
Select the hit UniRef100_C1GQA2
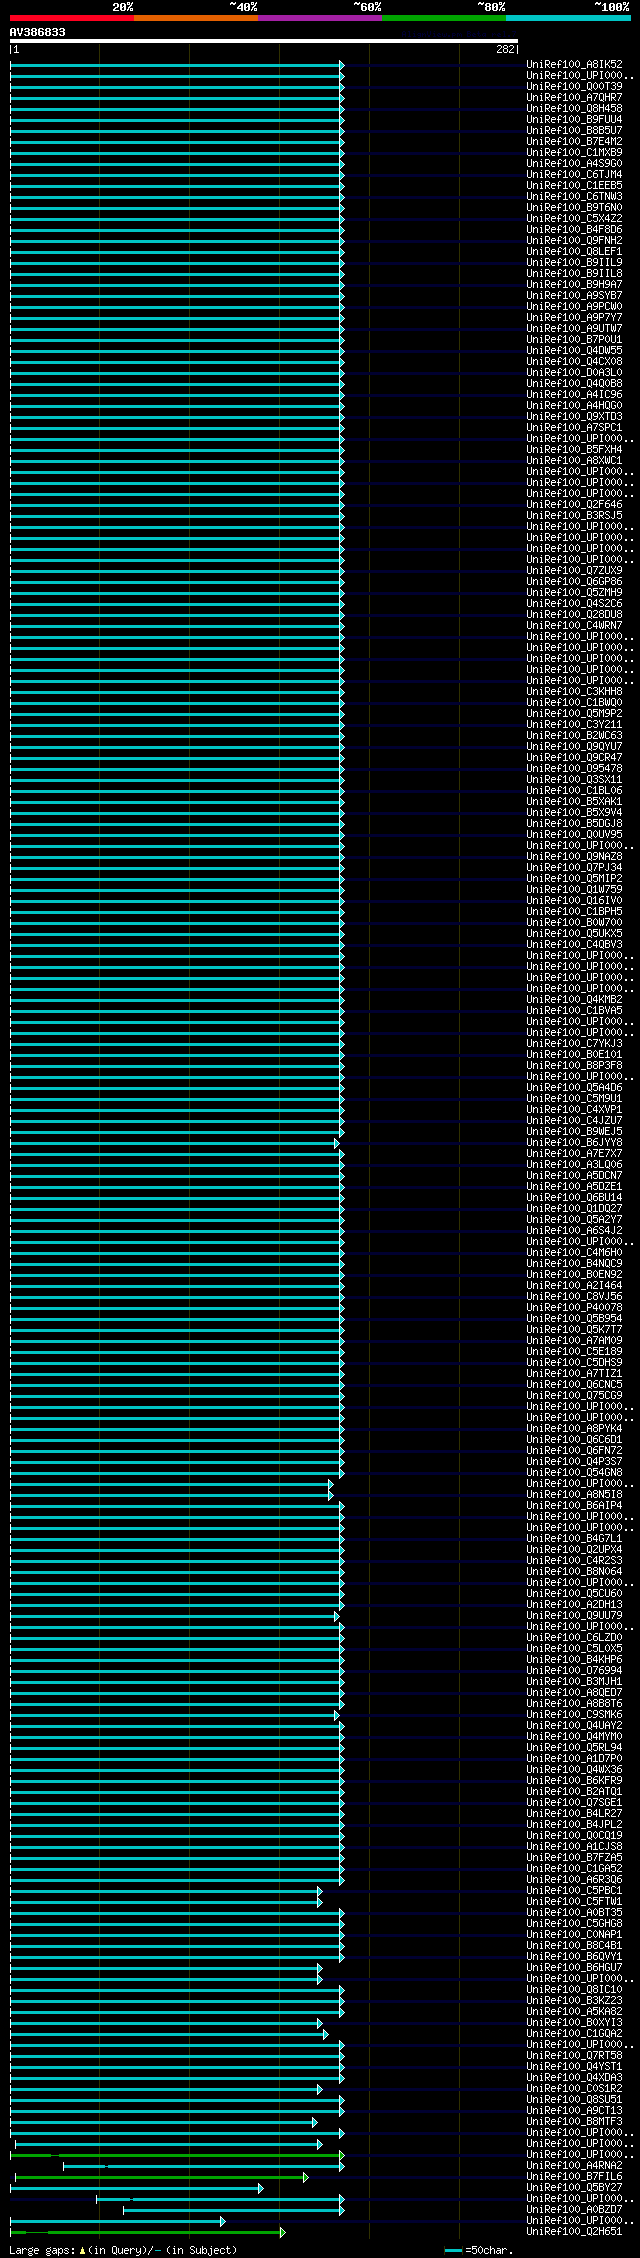(574, 2034)
